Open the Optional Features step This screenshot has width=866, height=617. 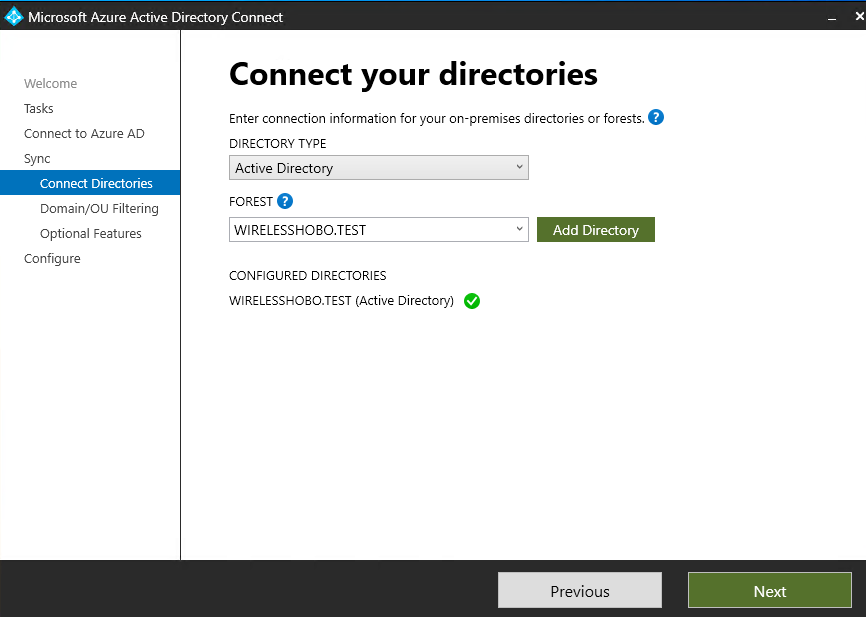point(91,234)
